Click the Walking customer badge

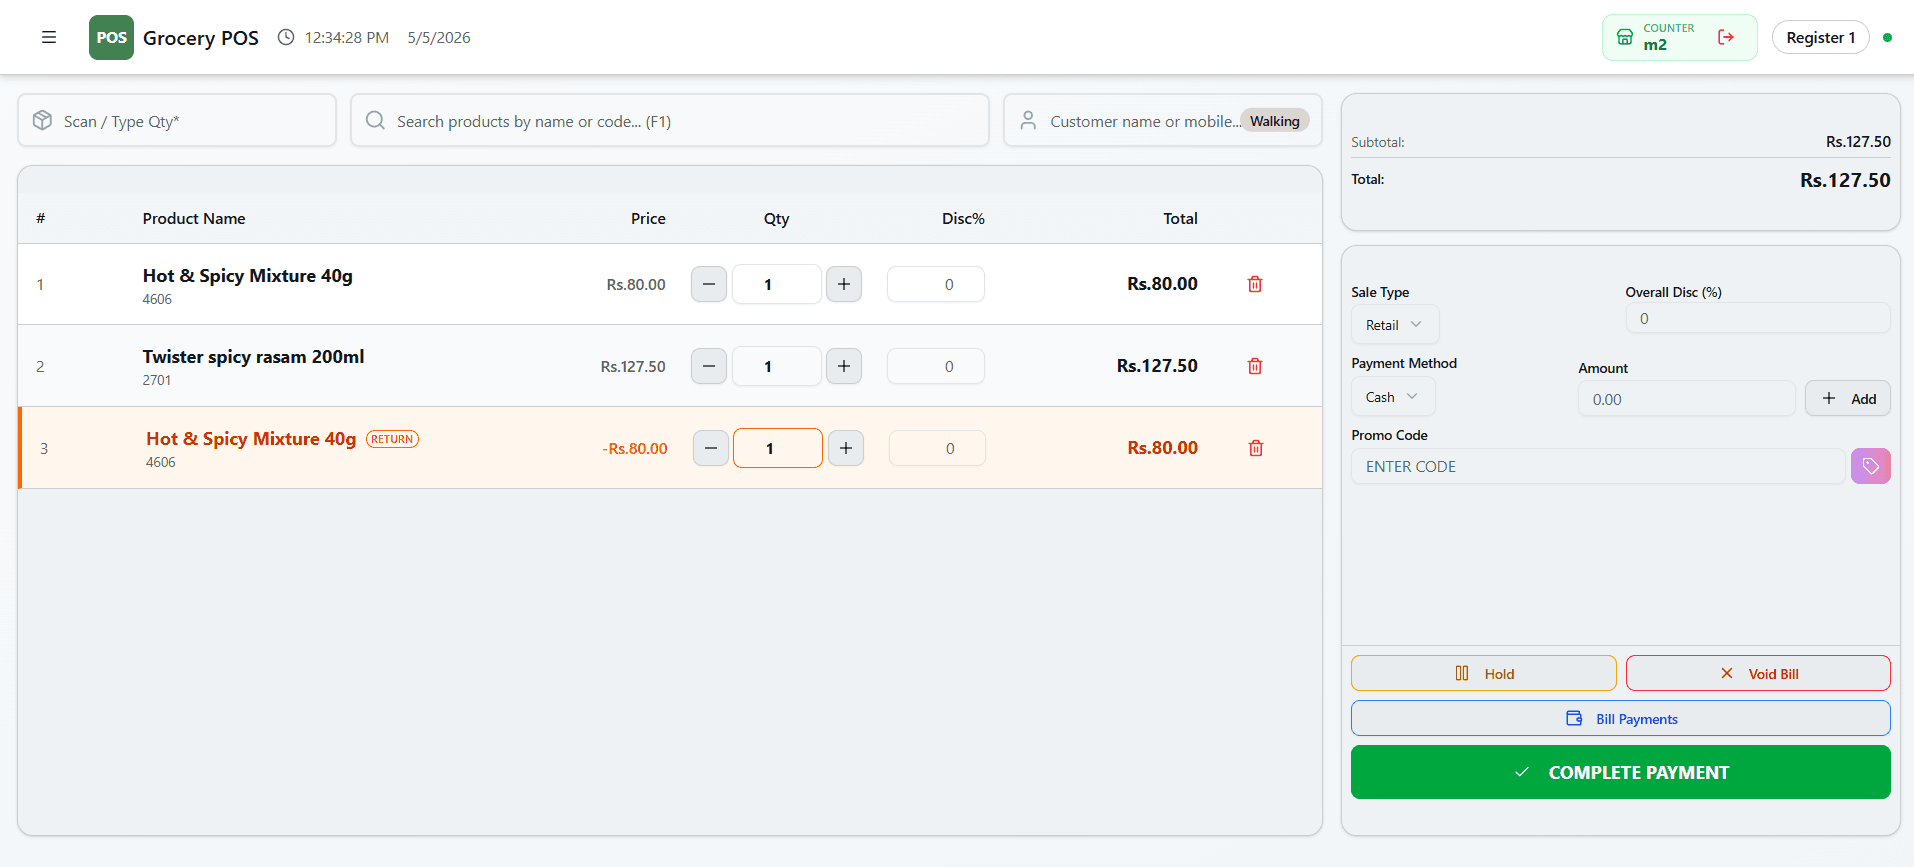tap(1274, 121)
